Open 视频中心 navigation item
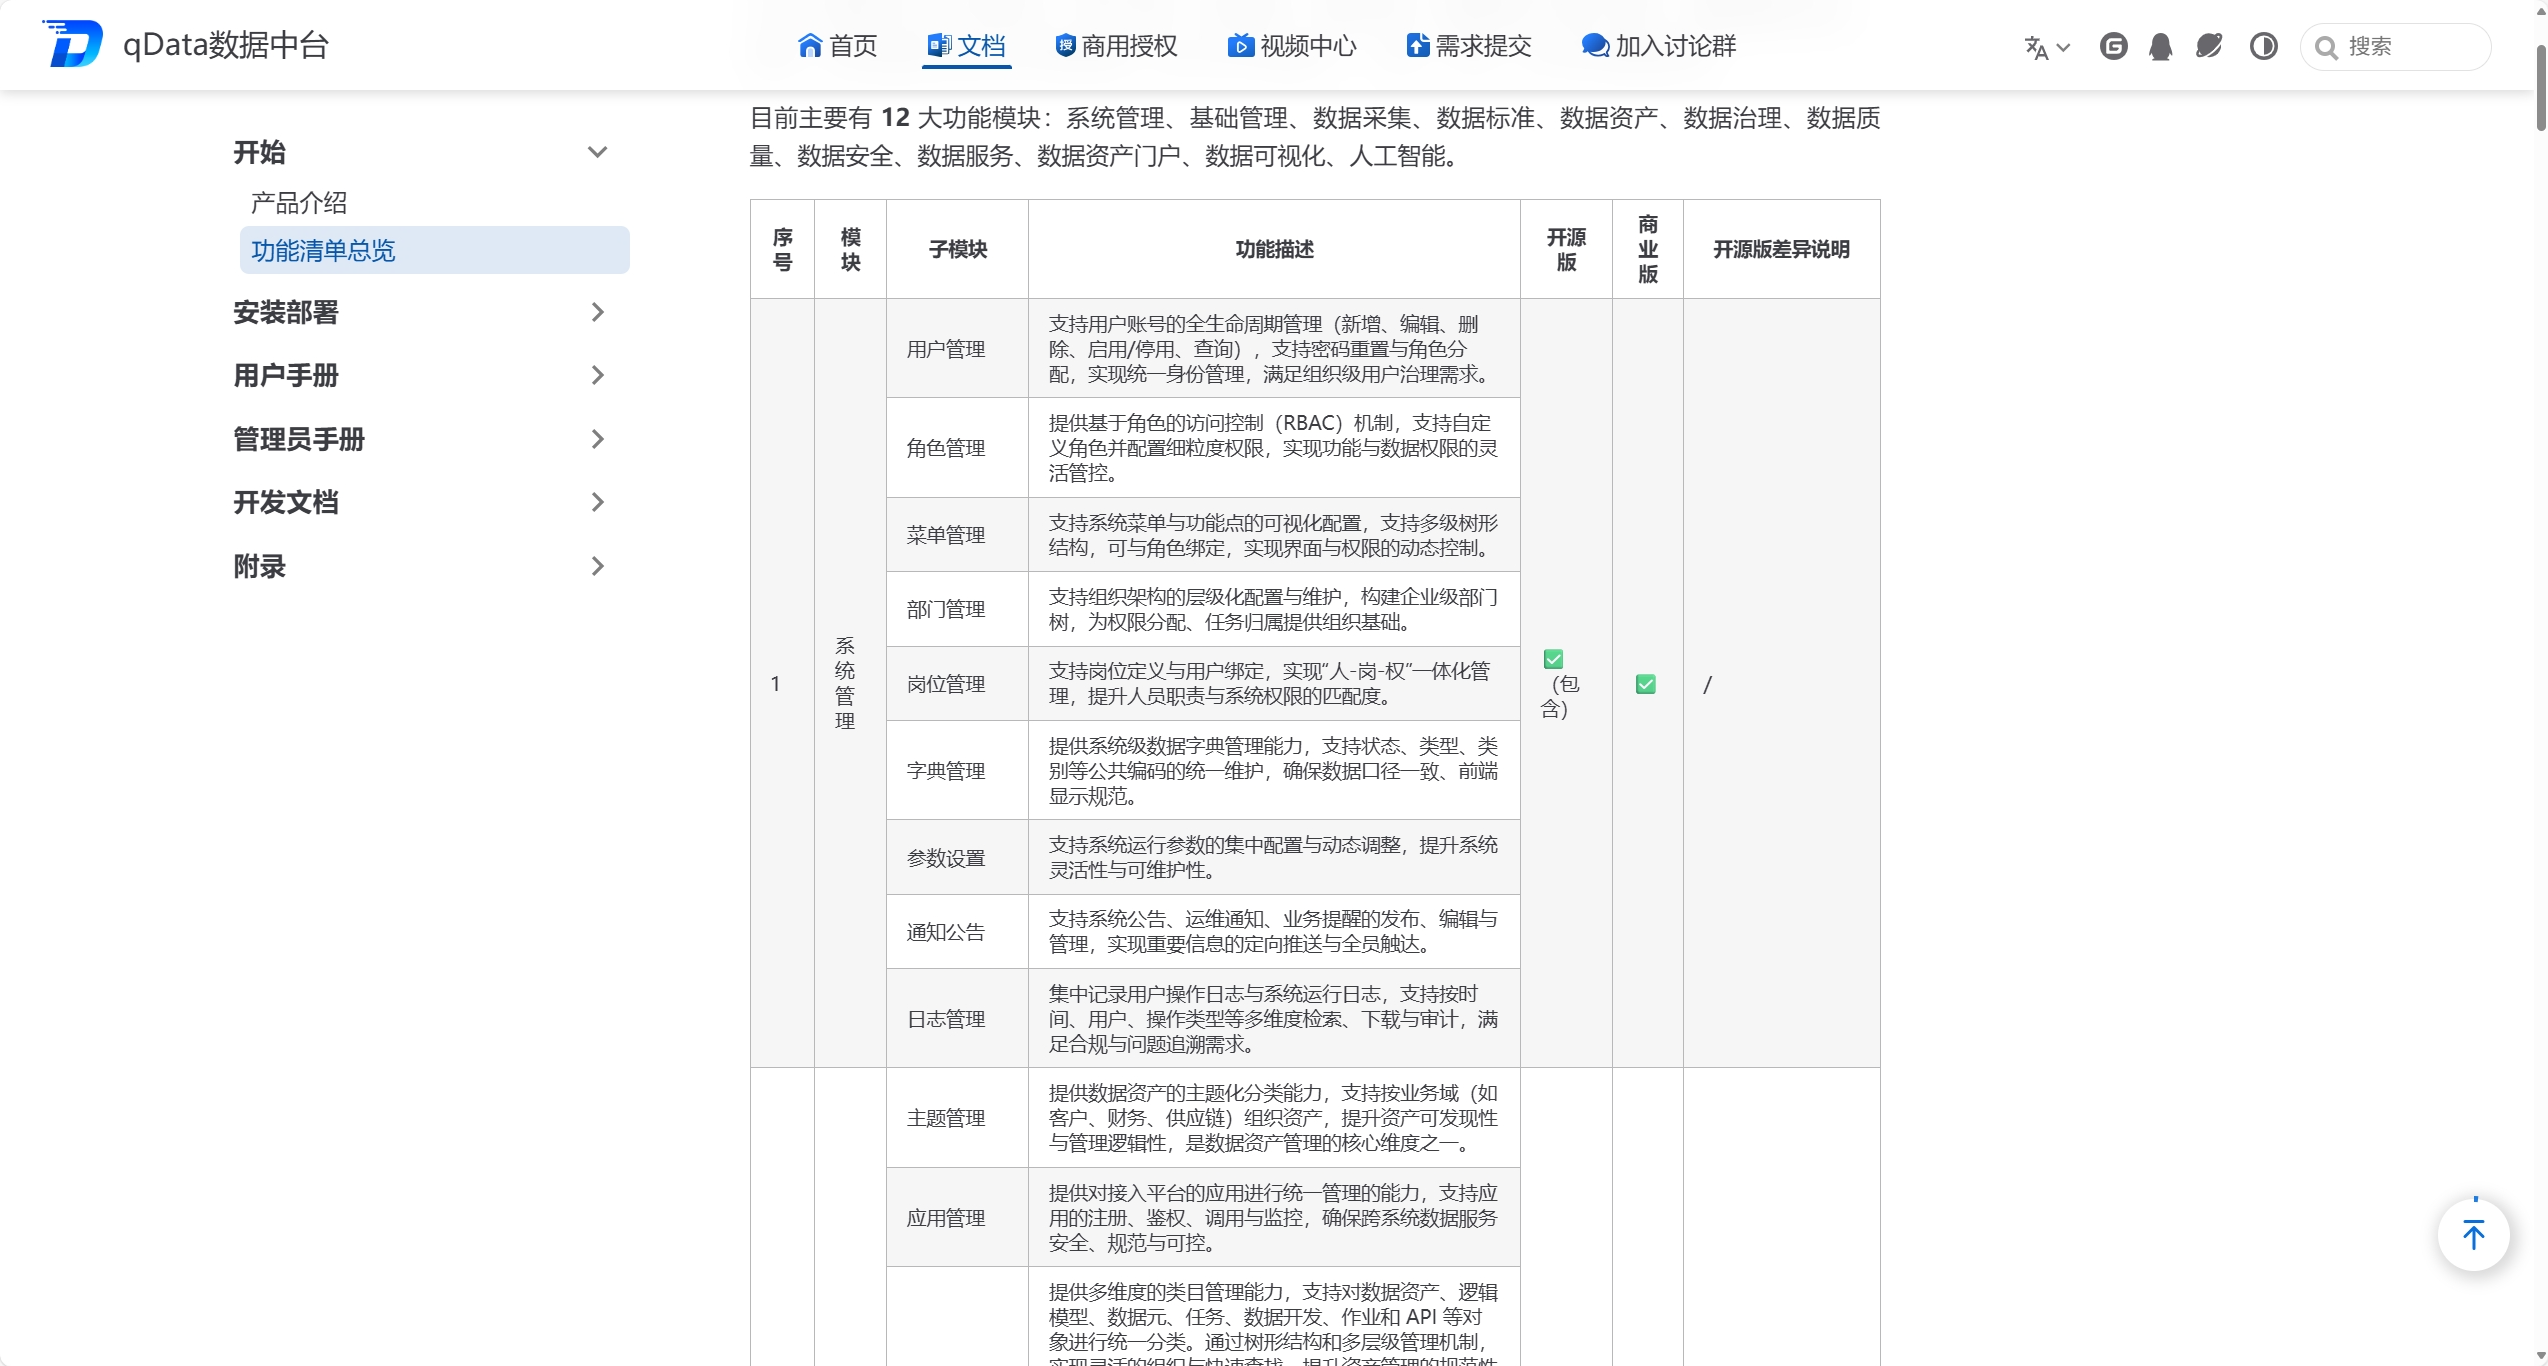The image size is (2548, 1366). pos(1292,46)
